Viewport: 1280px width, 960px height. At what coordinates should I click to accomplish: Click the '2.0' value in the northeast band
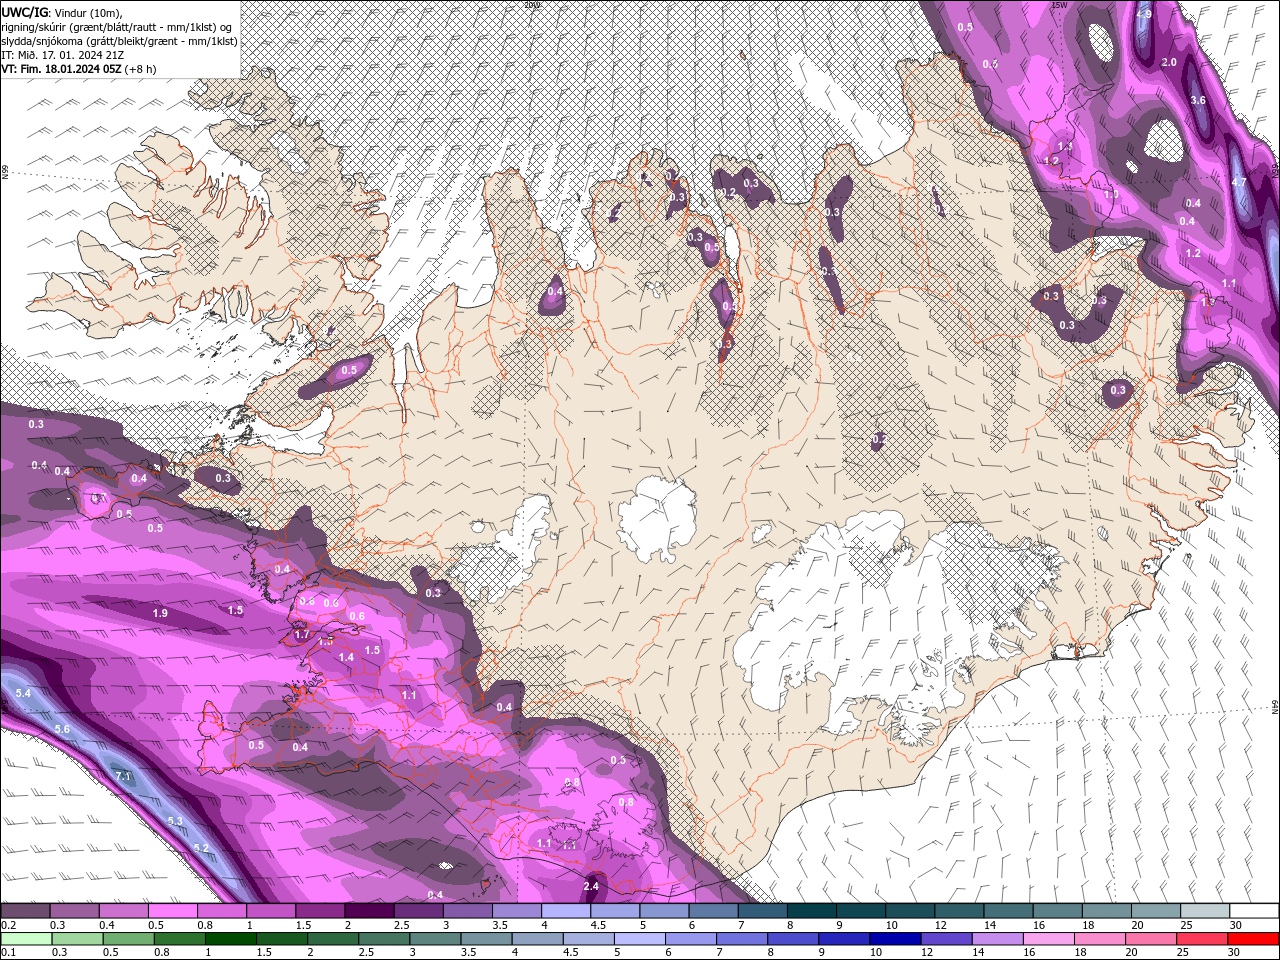click(x=1168, y=62)
